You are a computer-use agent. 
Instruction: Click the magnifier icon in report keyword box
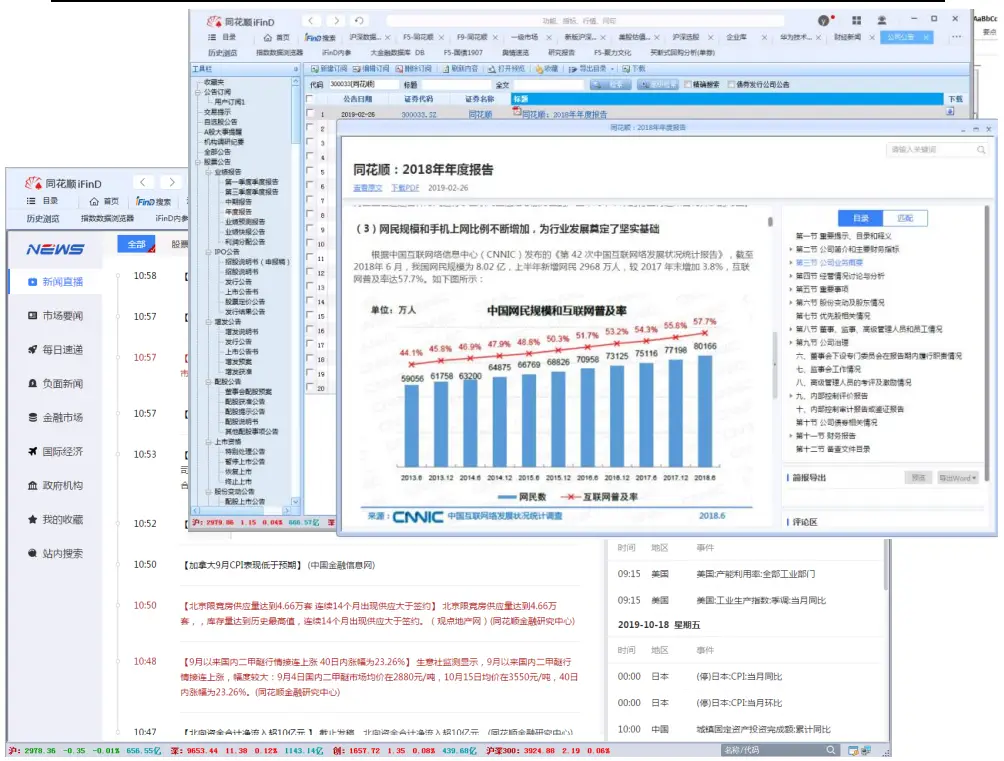(x=980, y=150)
